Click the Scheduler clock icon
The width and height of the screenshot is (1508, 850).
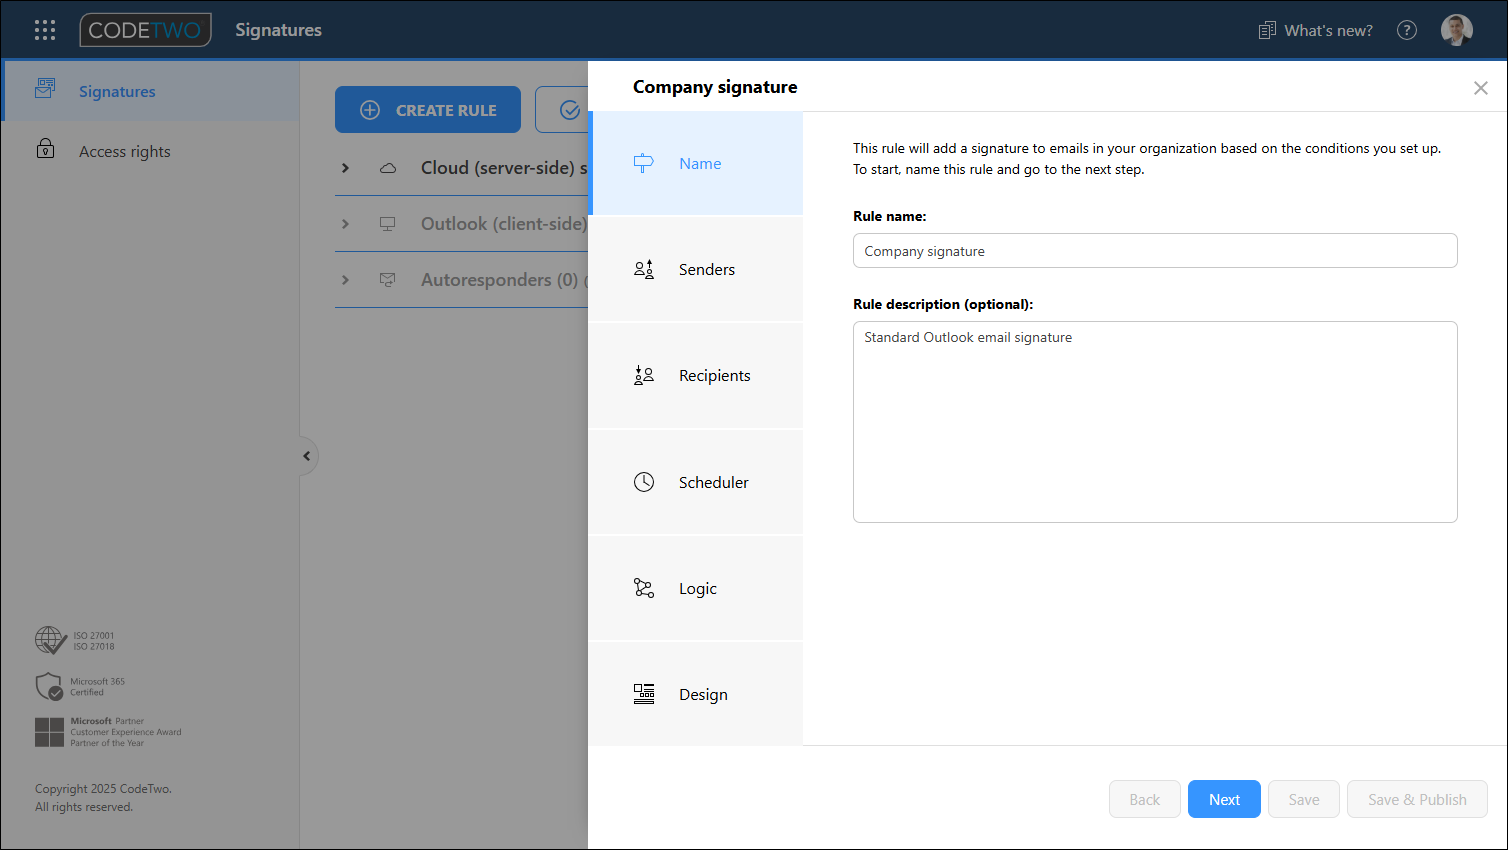click(x=644, y=482)
